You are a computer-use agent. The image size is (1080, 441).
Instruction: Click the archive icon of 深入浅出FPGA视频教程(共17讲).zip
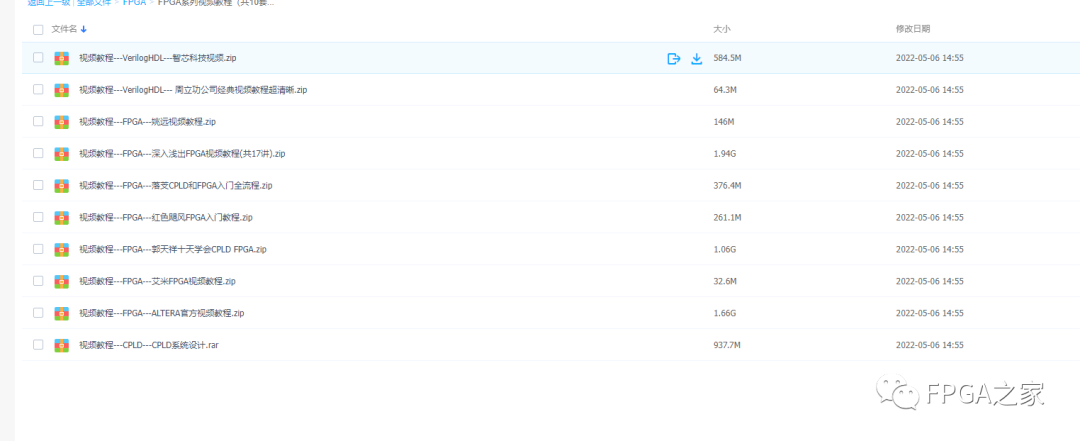(62, 154)
